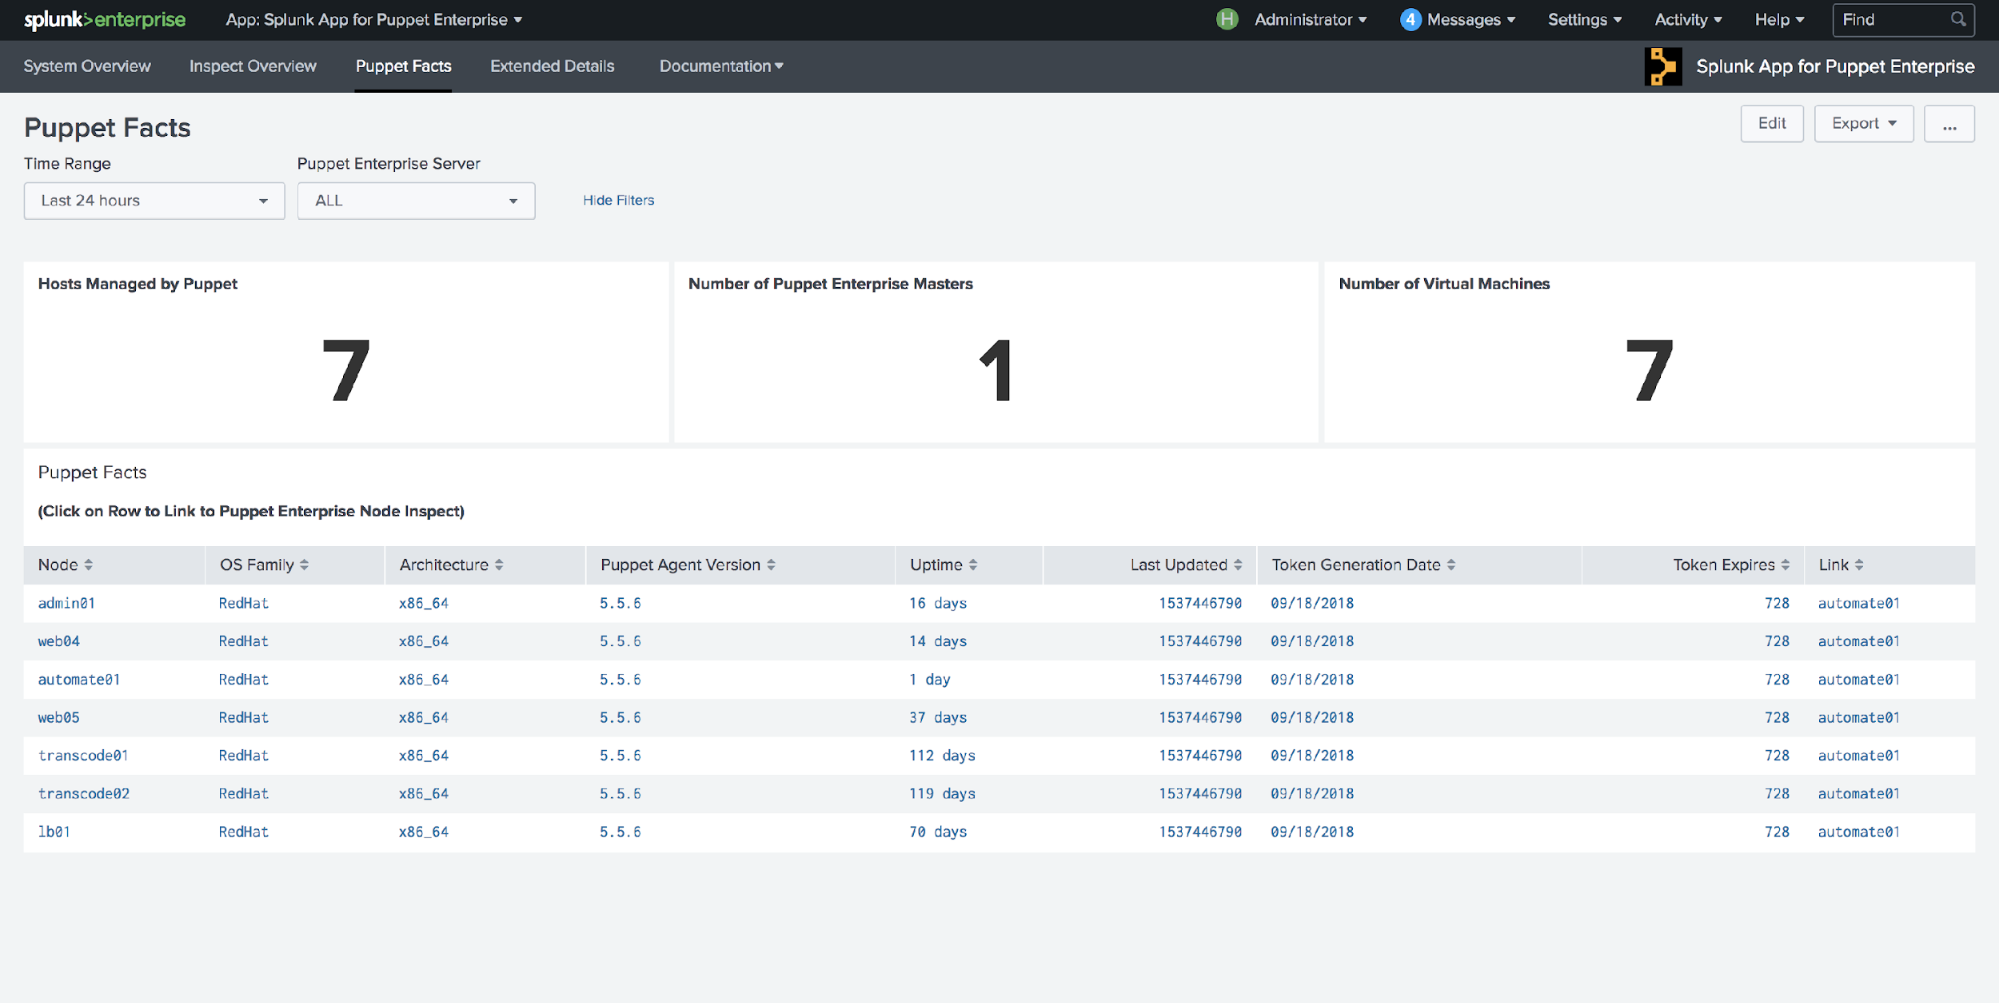Click the Number of Virtual Machines value 7

pyautogui.click(x=1649, y=371)
